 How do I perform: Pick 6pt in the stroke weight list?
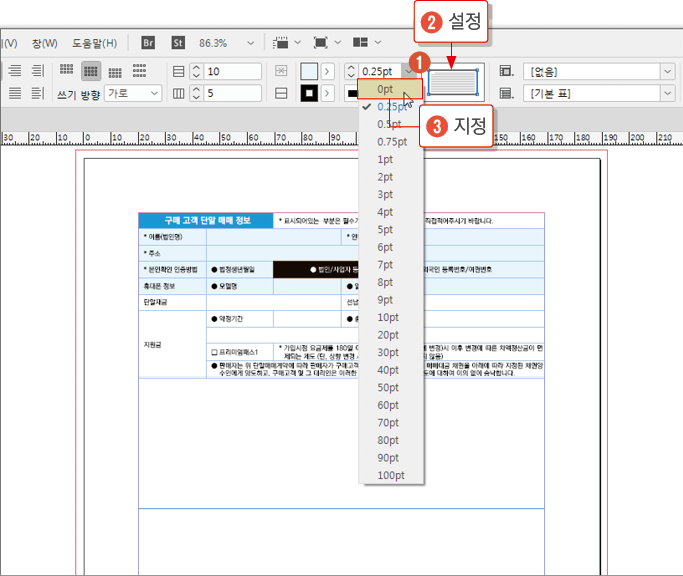391,247
